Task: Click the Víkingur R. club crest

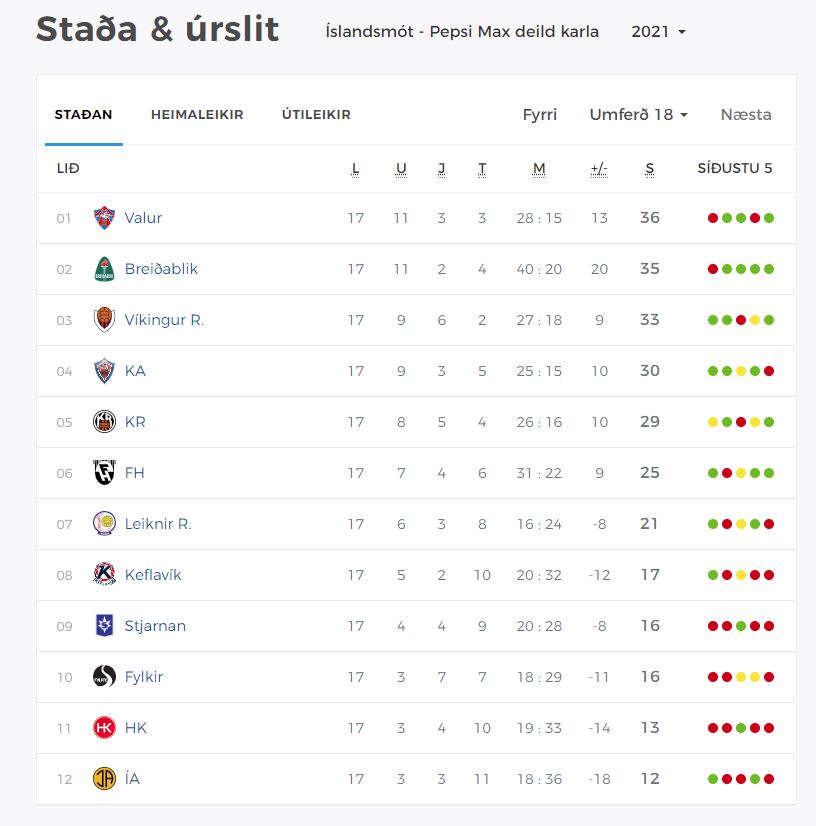Action: click(104, 320)
